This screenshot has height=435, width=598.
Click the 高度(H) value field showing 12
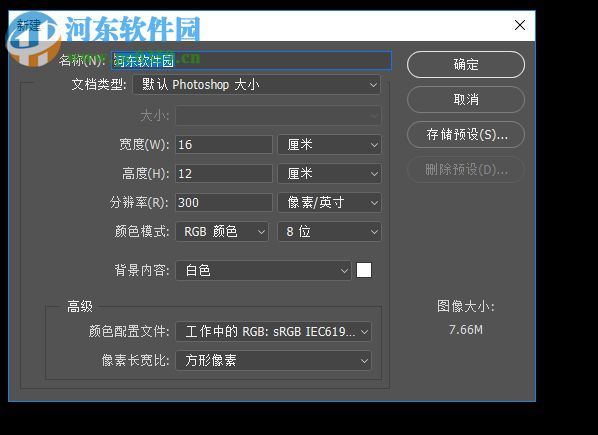pos(224,174)
